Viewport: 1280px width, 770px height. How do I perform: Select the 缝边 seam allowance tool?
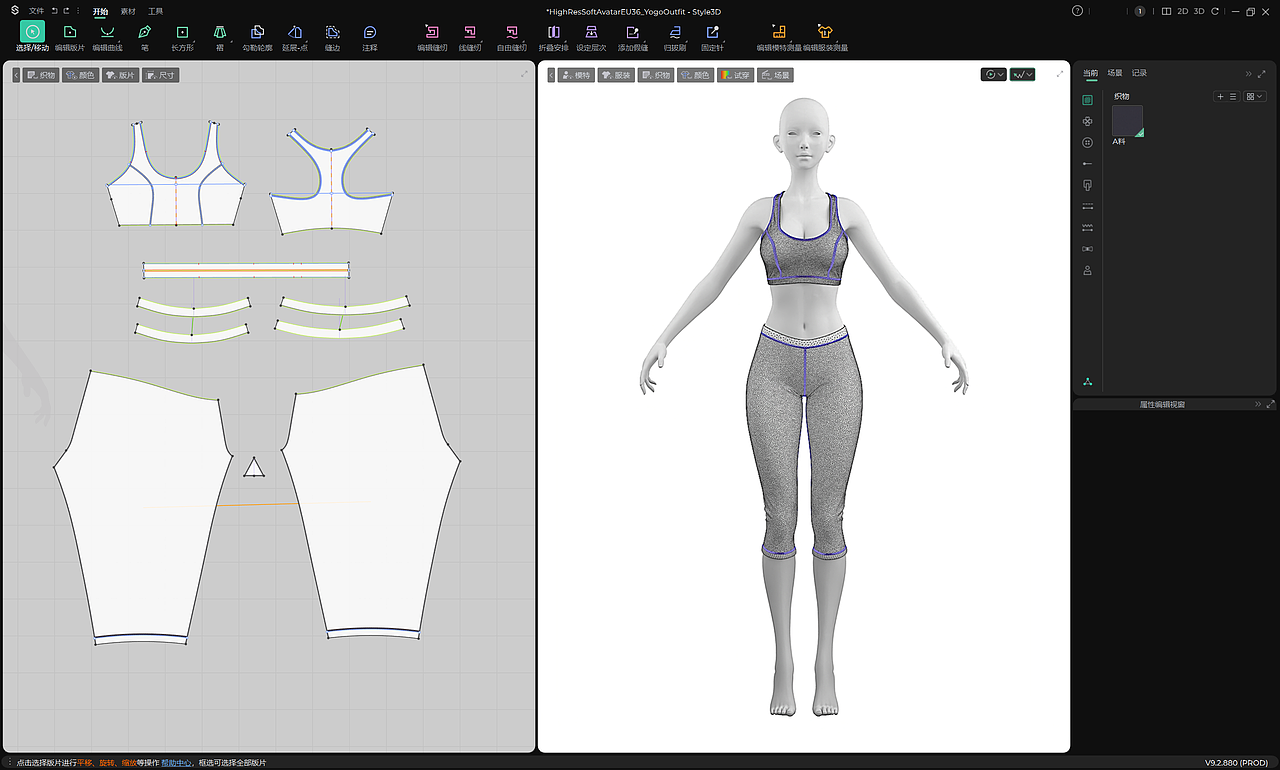332,37
